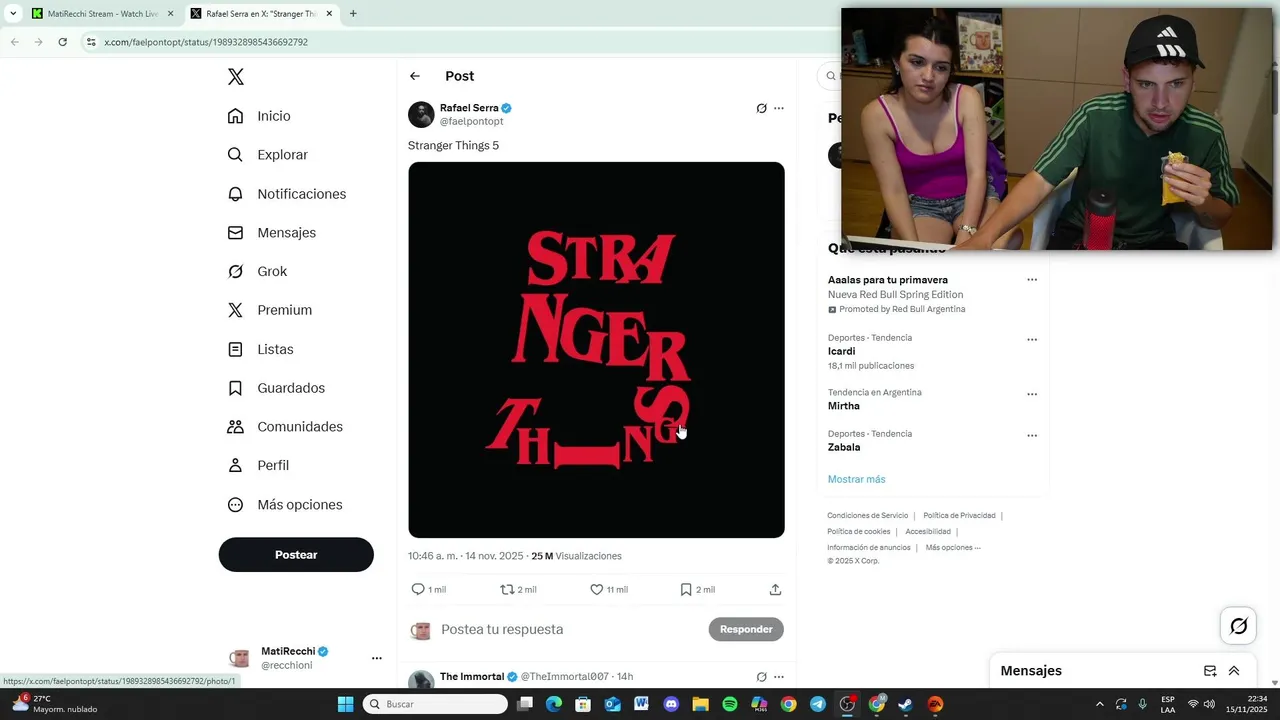Click the floating Grok button
This screenshot has height=720, width=1280.
click(1238, 626)
